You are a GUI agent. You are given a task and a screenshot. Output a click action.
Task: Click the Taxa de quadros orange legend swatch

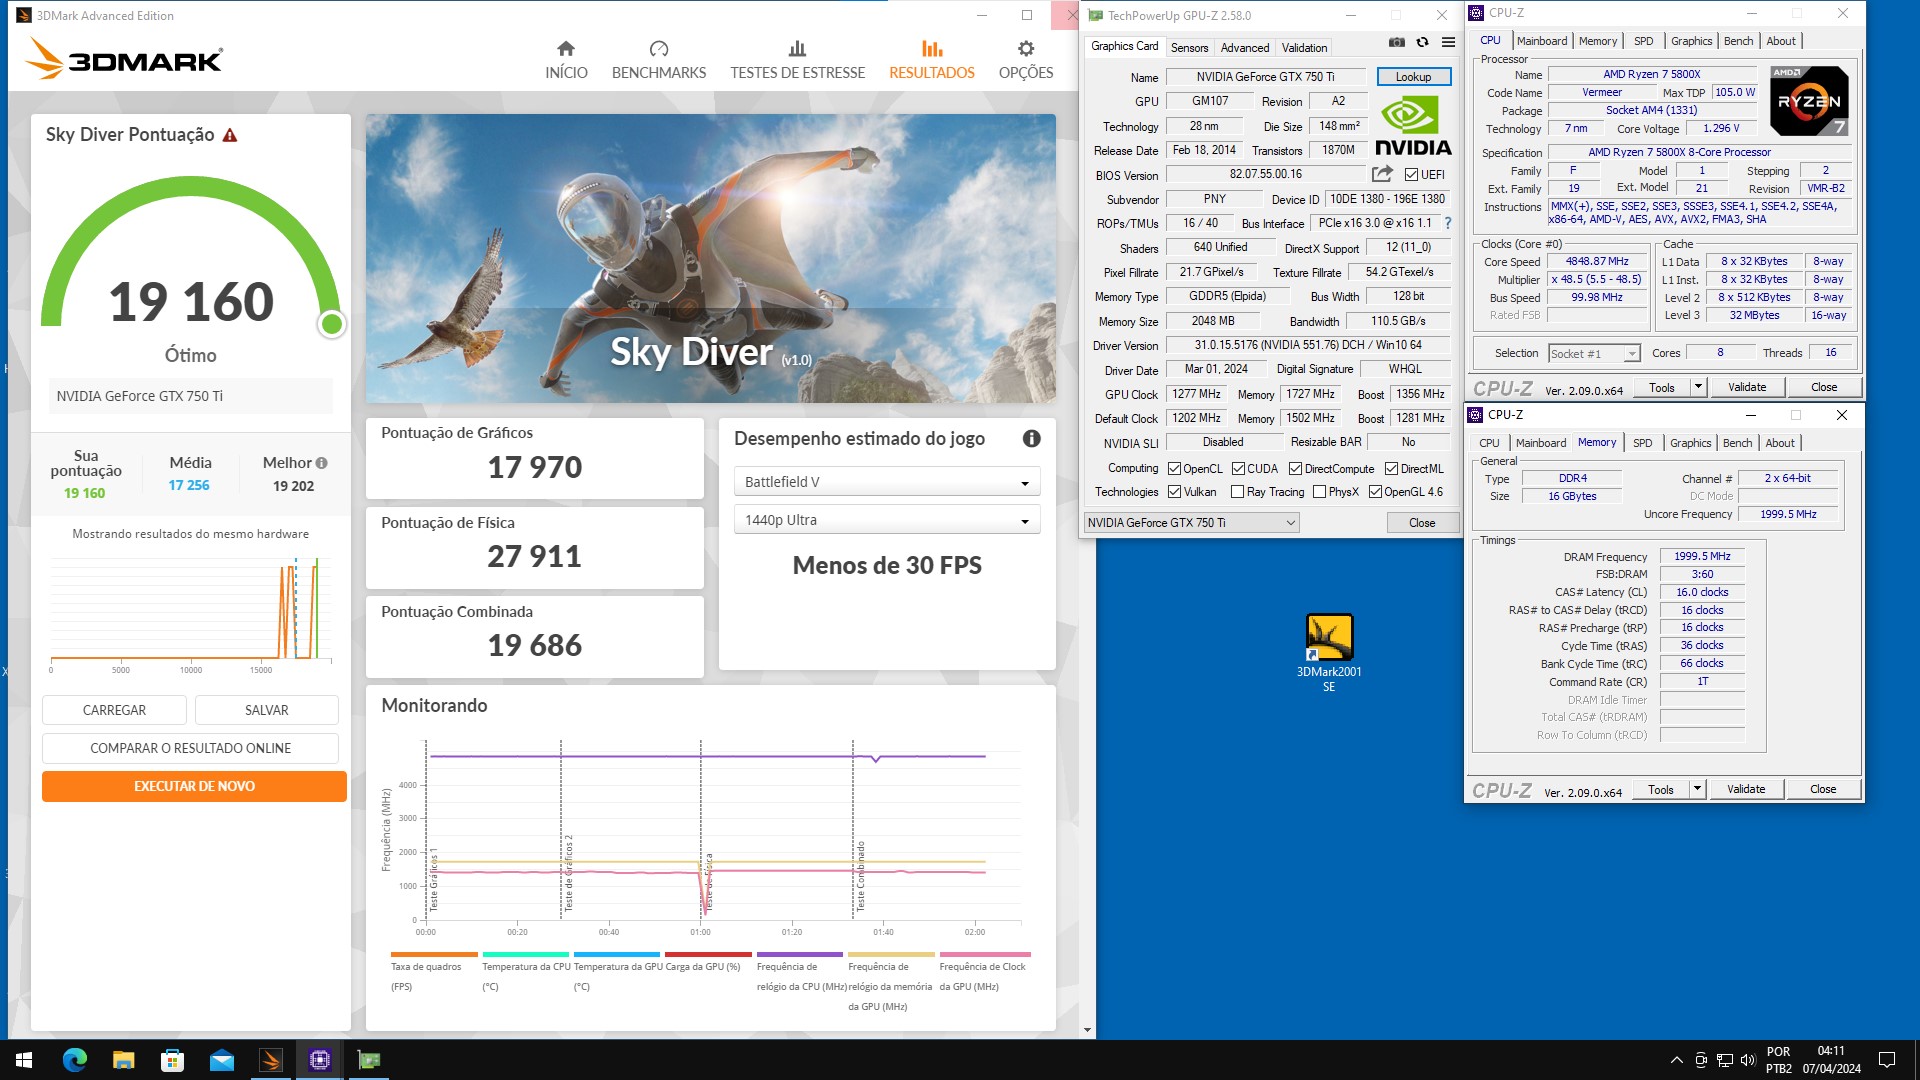click(434, 954)
